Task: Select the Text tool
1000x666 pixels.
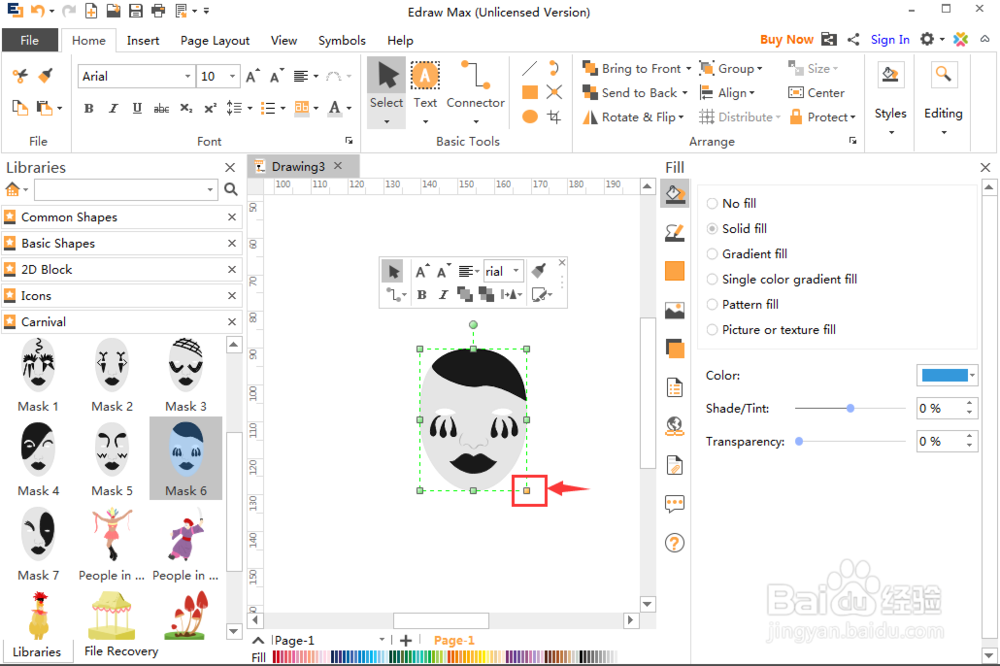Action: pyautogui.click(x=425, y=86)
